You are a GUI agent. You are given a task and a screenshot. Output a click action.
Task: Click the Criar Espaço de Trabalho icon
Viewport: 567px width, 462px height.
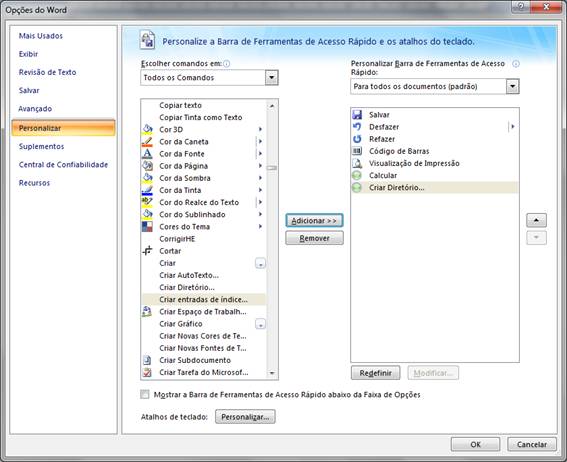(147, 311)
